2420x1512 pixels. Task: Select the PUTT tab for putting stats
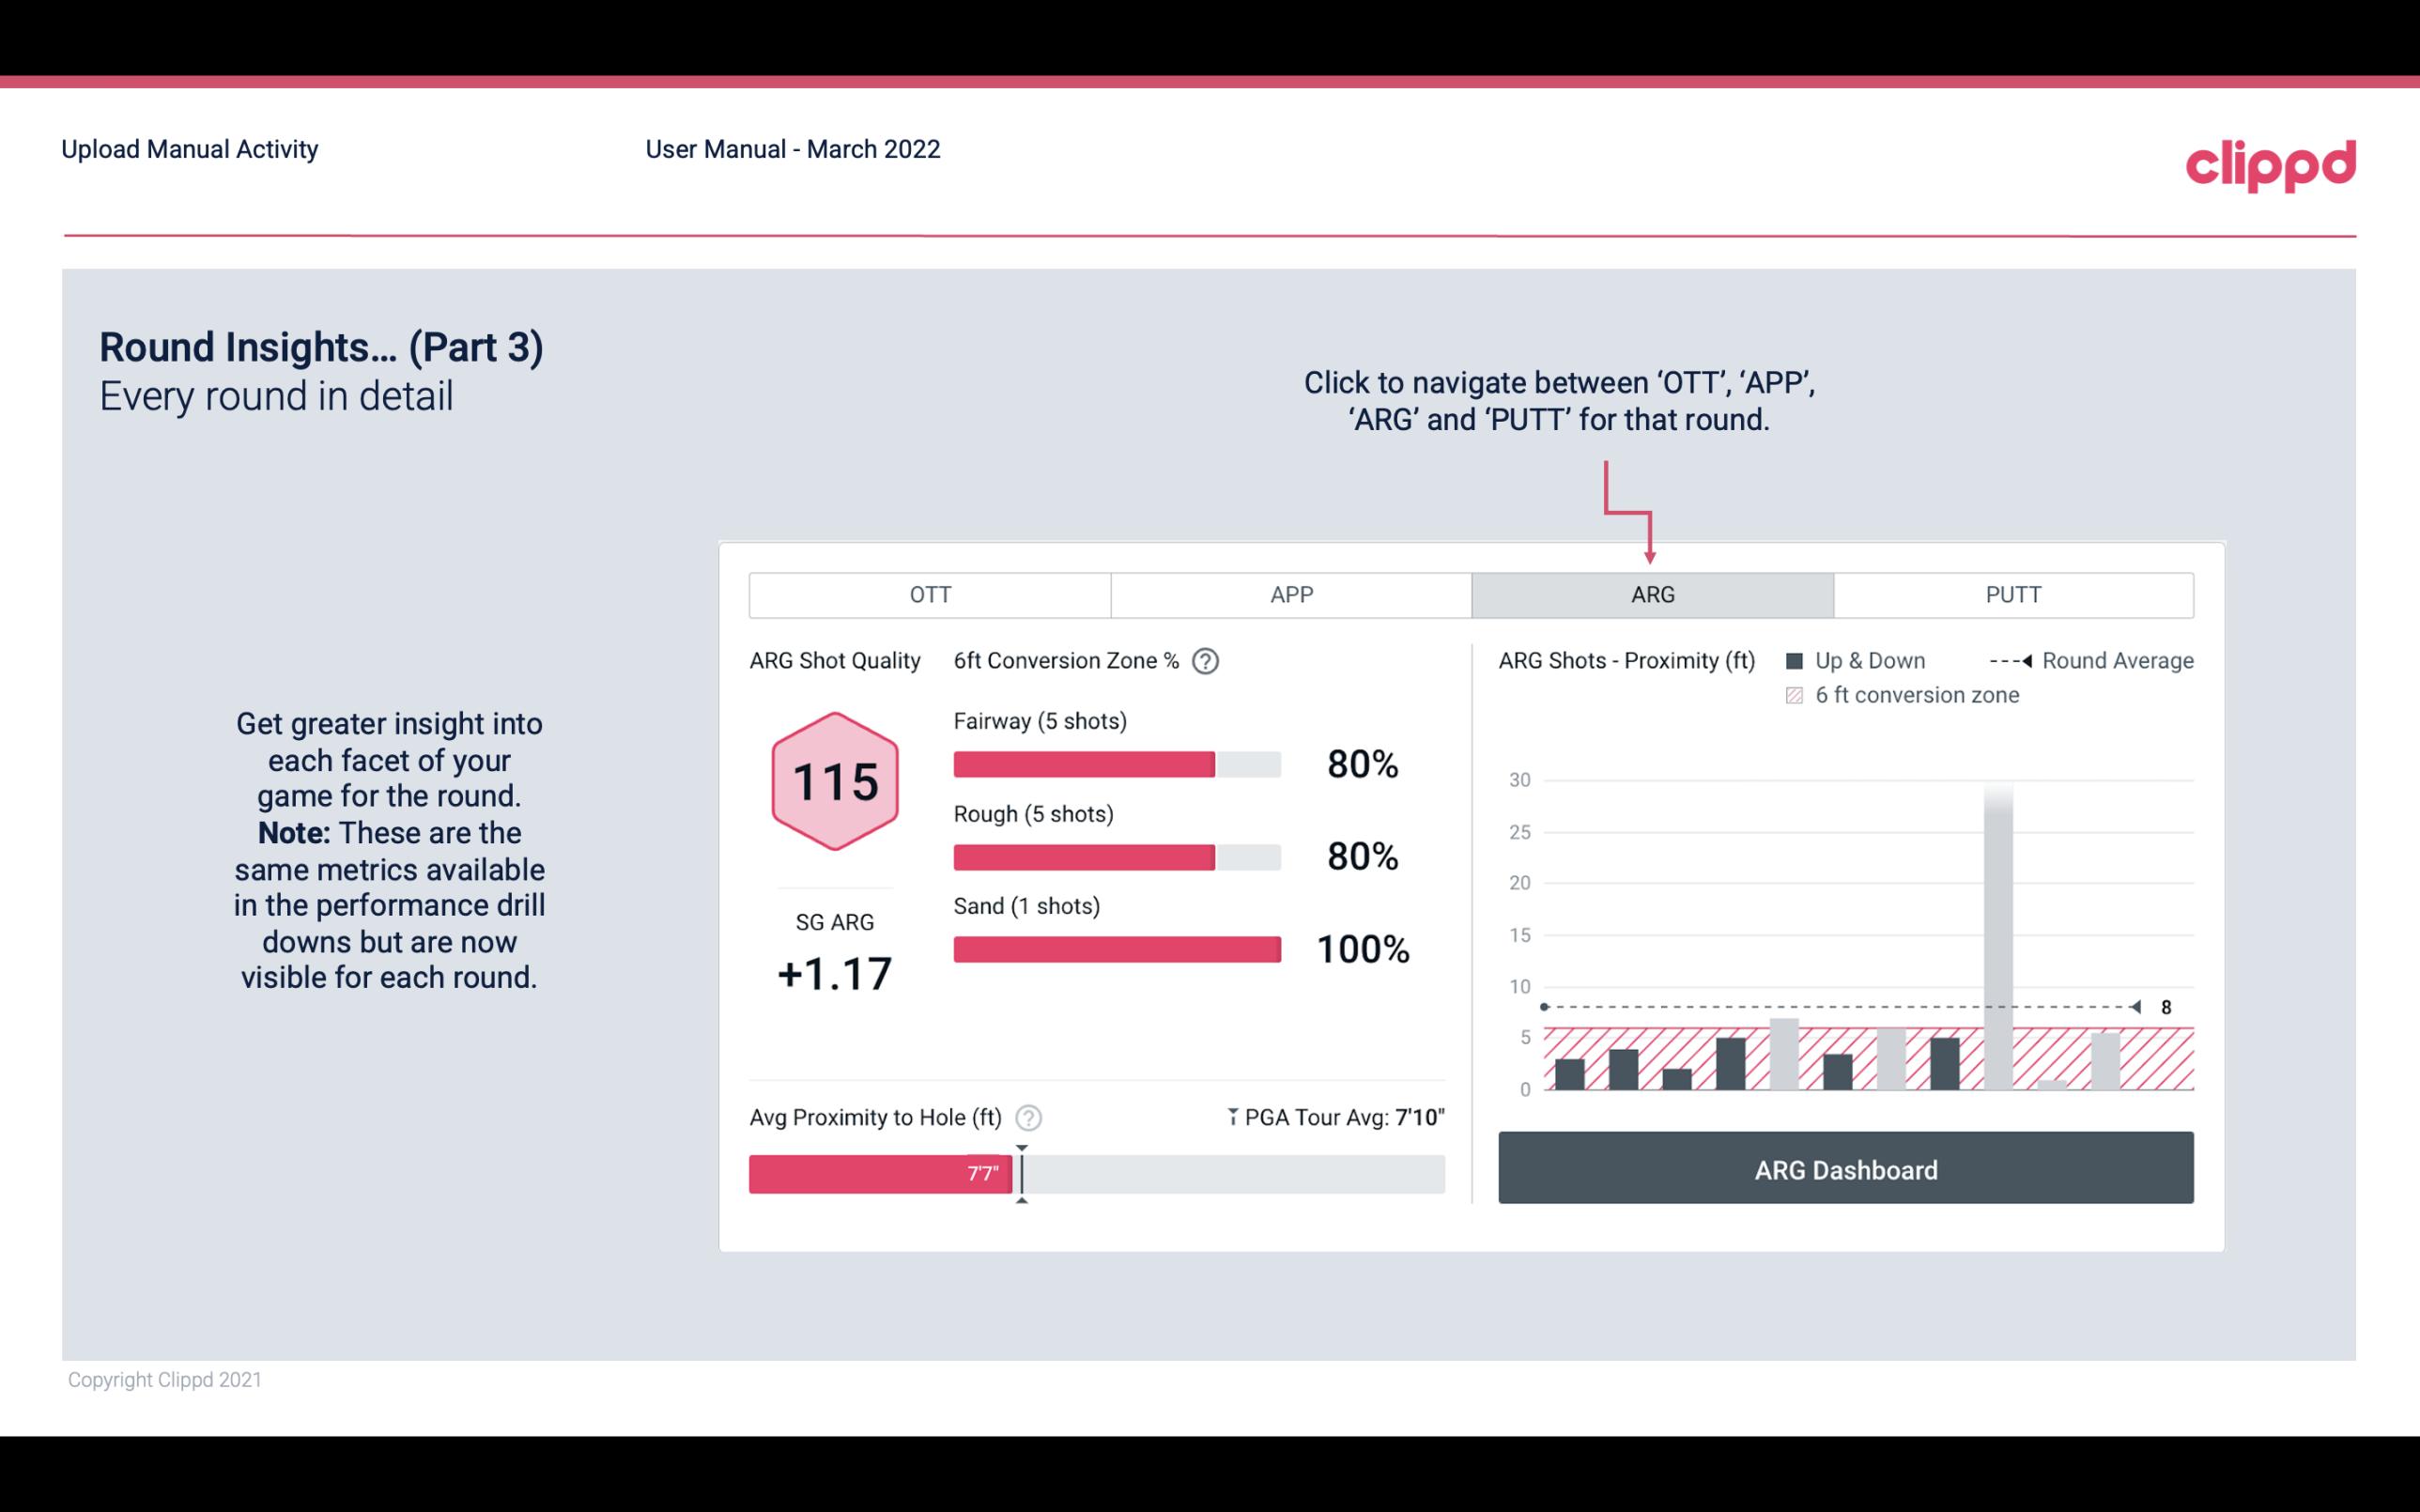[2009, 595]
